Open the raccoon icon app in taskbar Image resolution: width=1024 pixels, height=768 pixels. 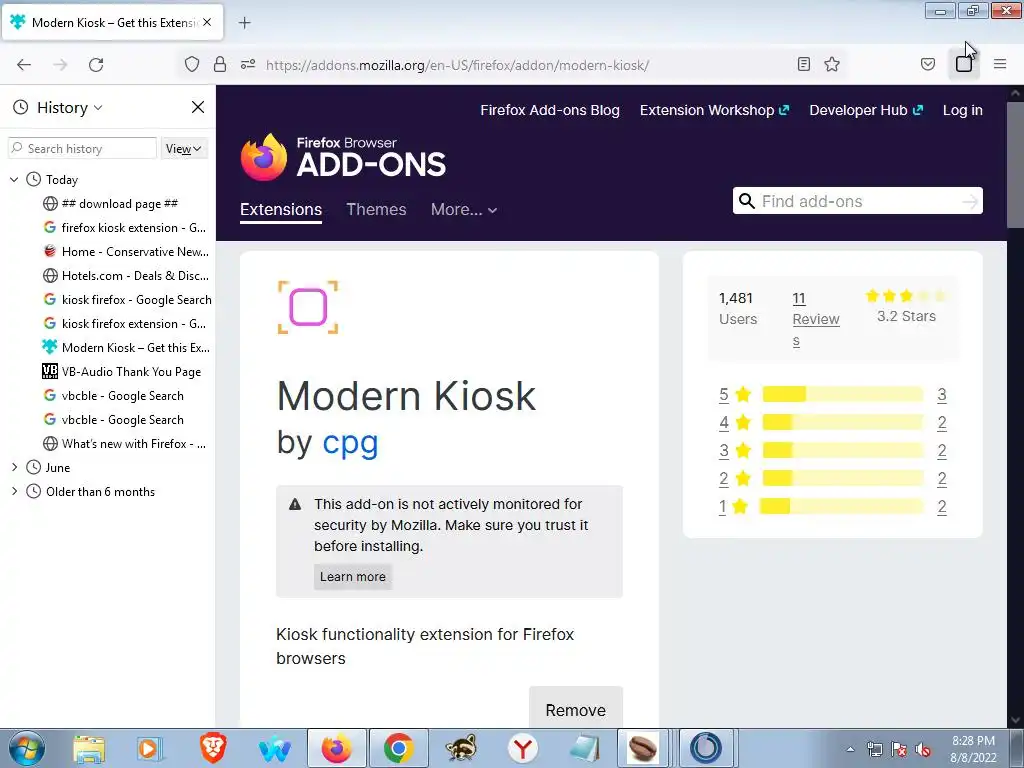(461, 748)
